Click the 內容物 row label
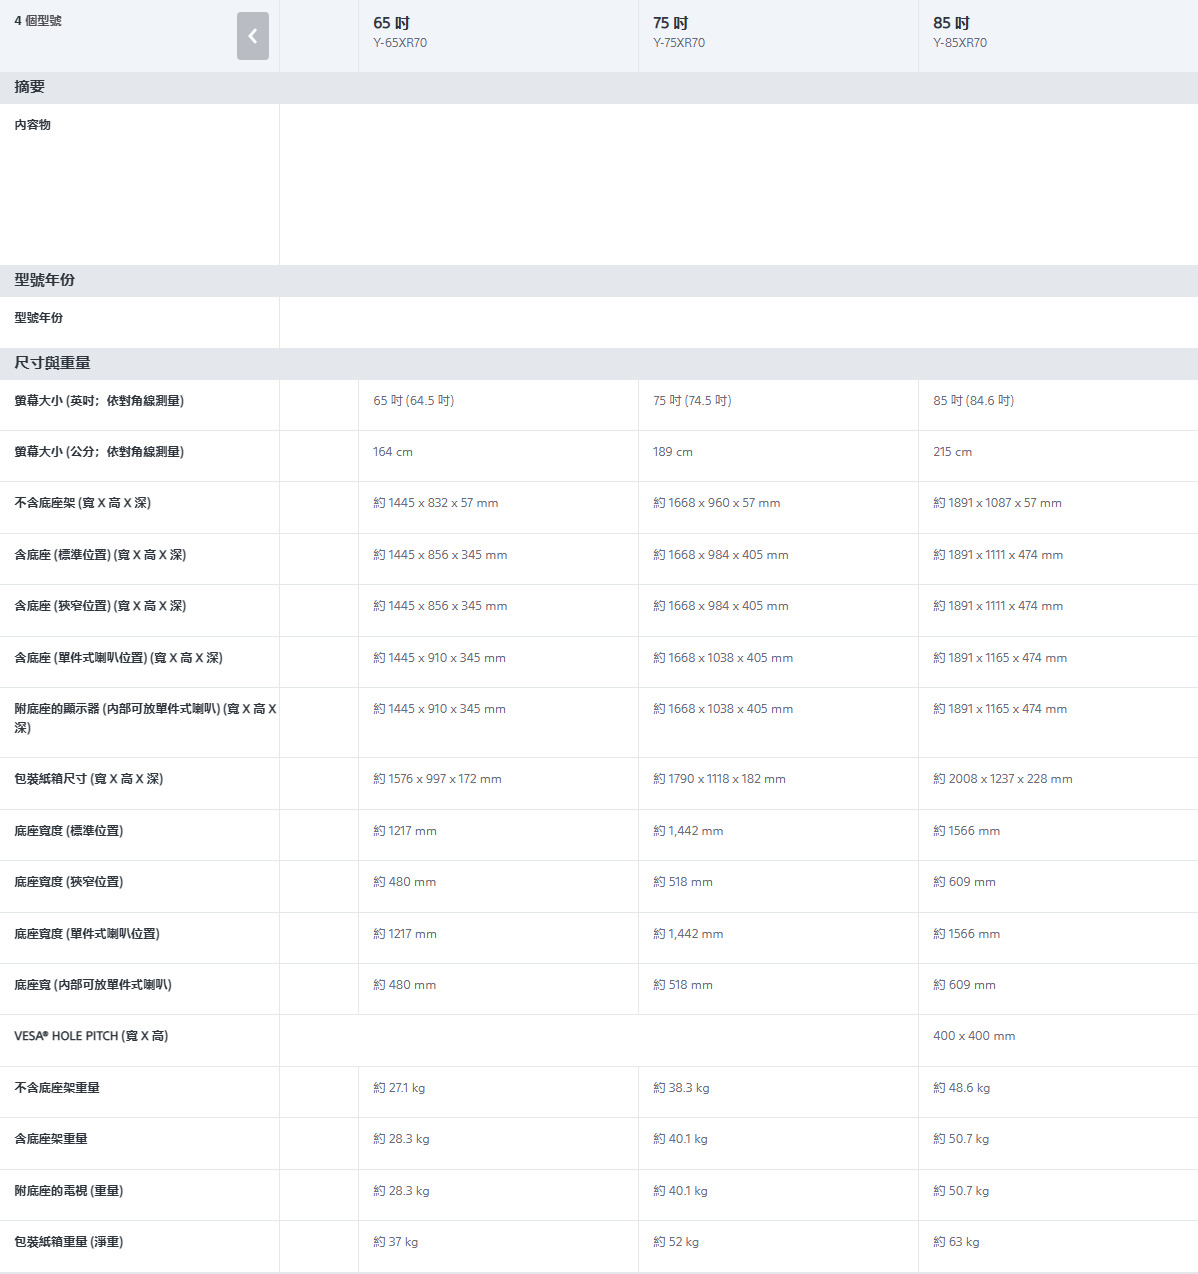The width and height of the screenshot is (1198, 1274). [x=33, y=125]
